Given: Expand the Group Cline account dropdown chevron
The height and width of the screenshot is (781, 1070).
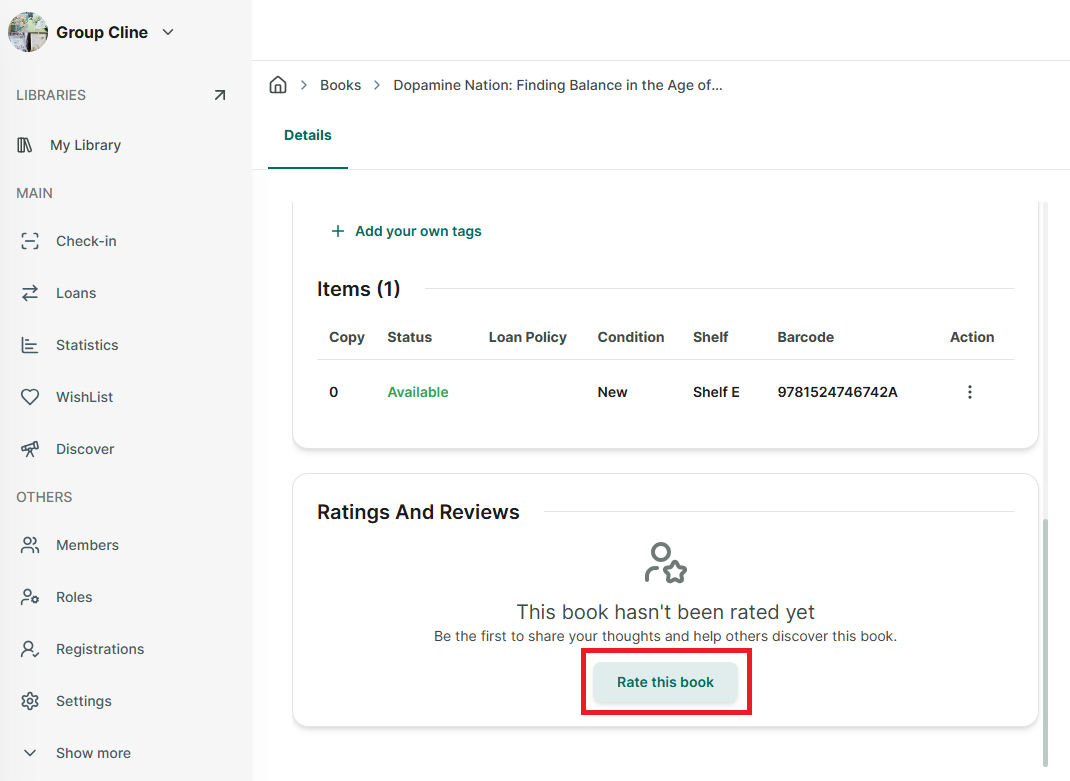Looking at the screenshot, I should pos(169,32).
